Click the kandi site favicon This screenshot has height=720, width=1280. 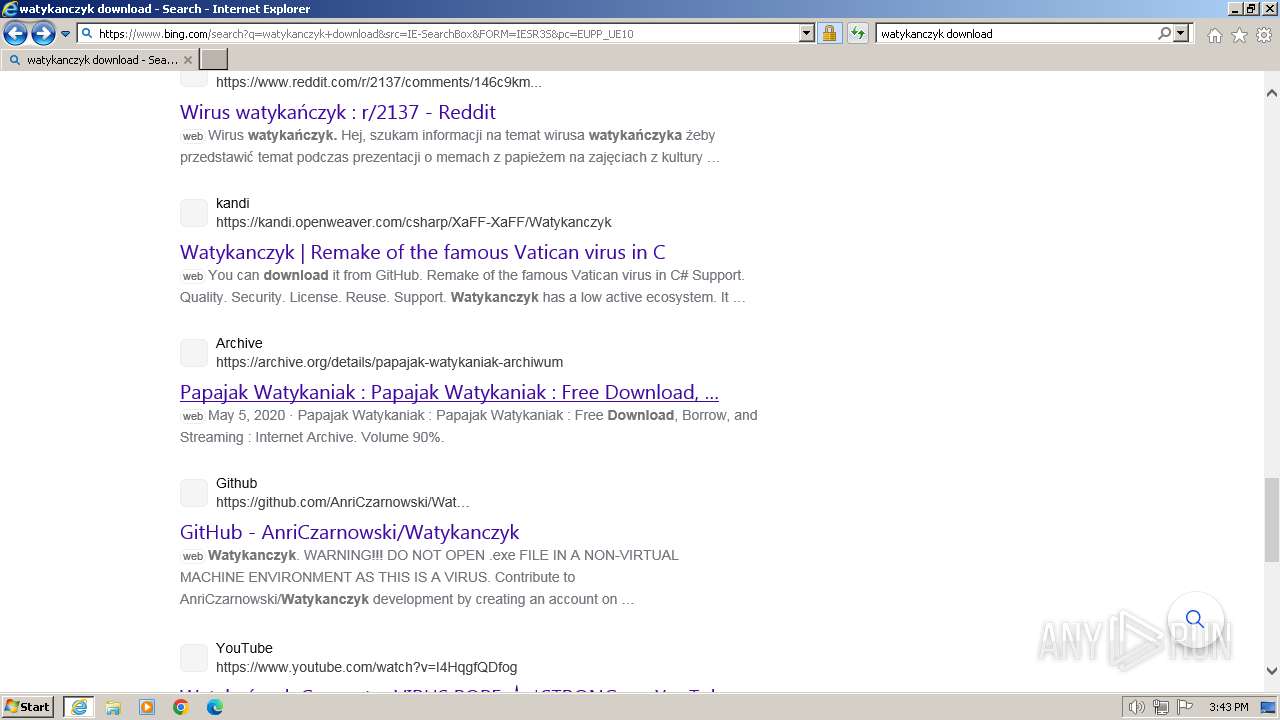click(x=194, y=213)
